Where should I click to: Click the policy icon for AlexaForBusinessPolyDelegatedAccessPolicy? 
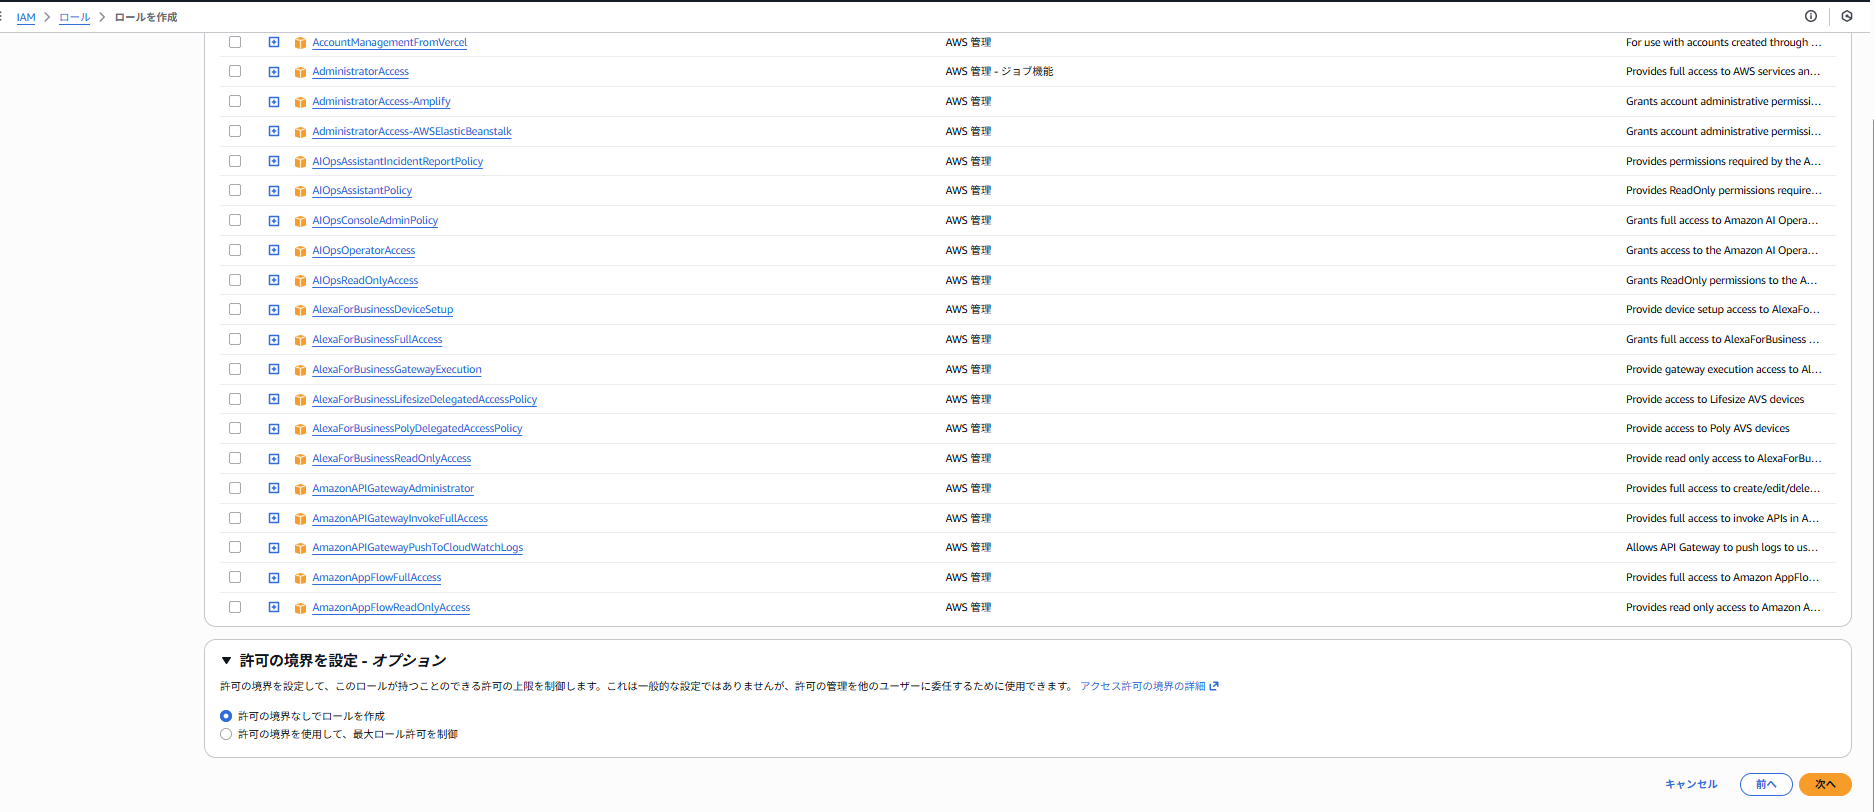300,429
